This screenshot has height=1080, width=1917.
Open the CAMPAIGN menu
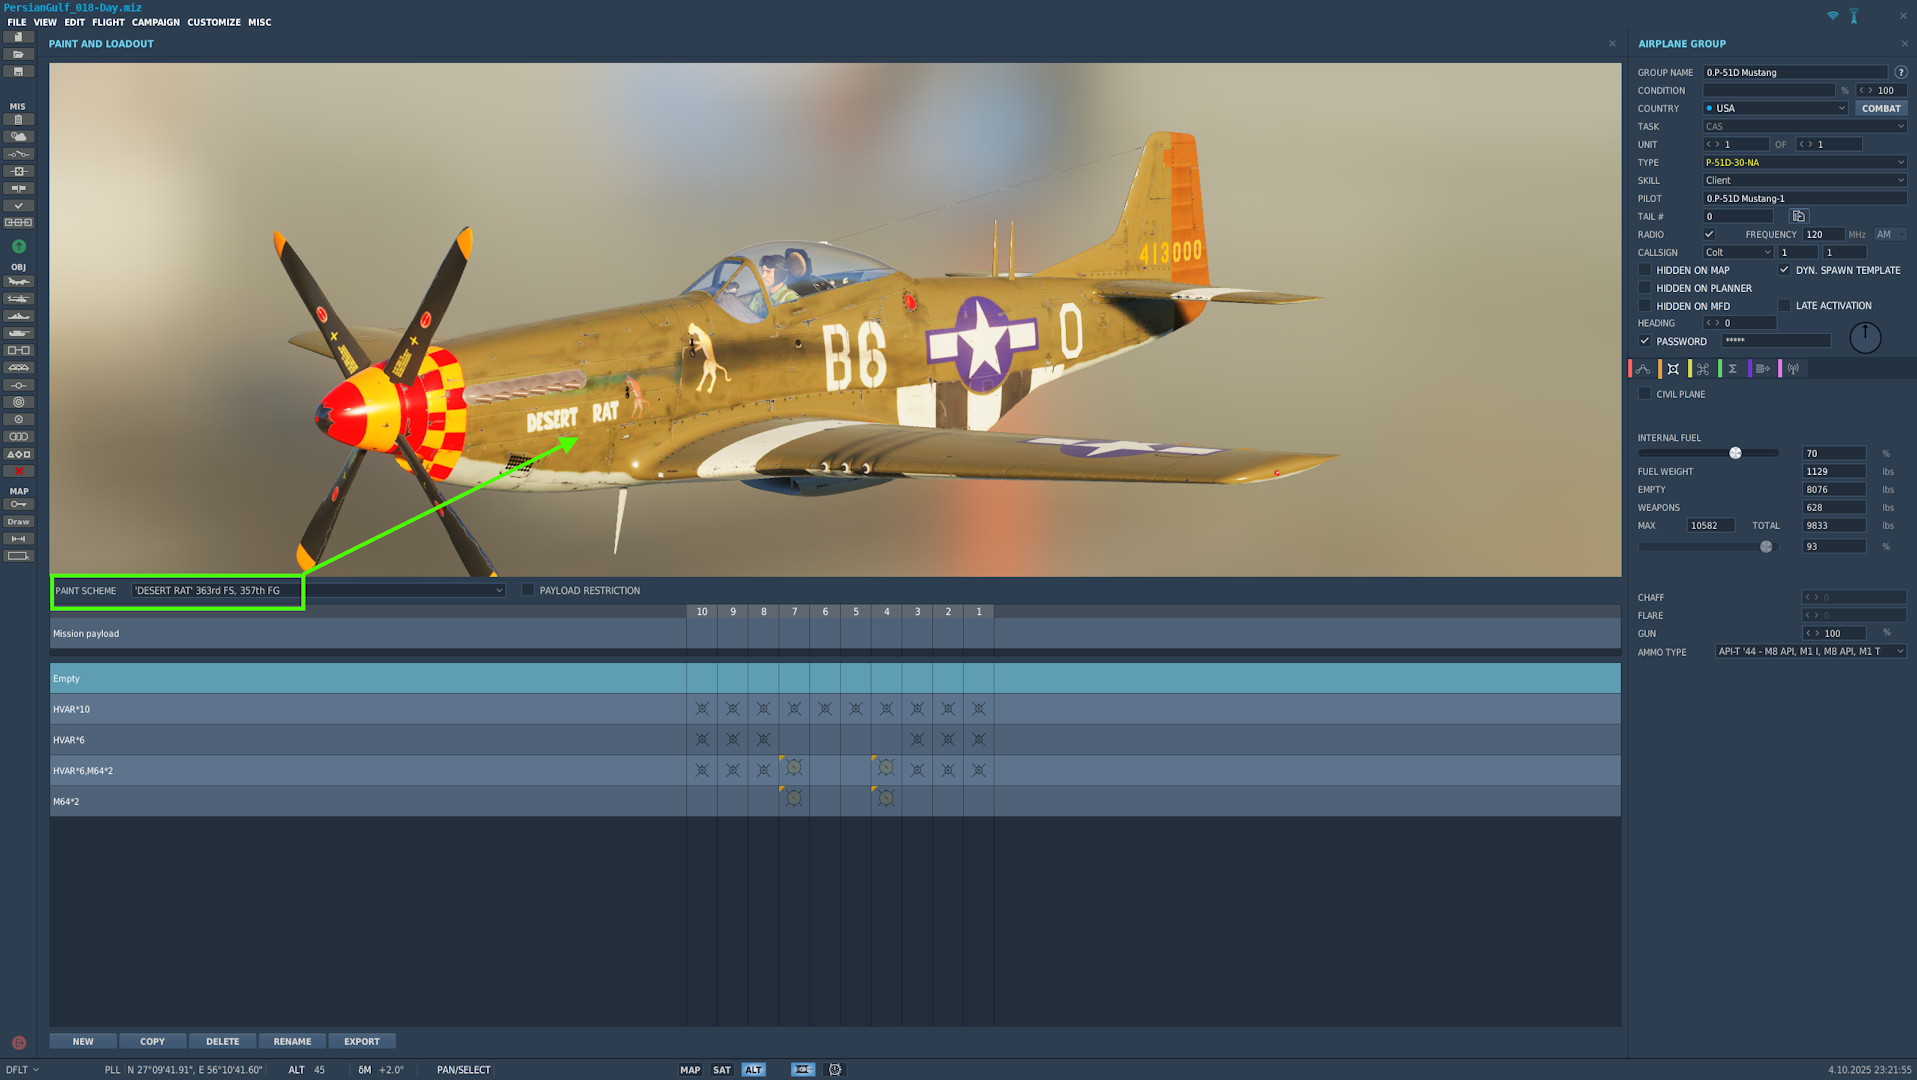[x=156, y=22]
